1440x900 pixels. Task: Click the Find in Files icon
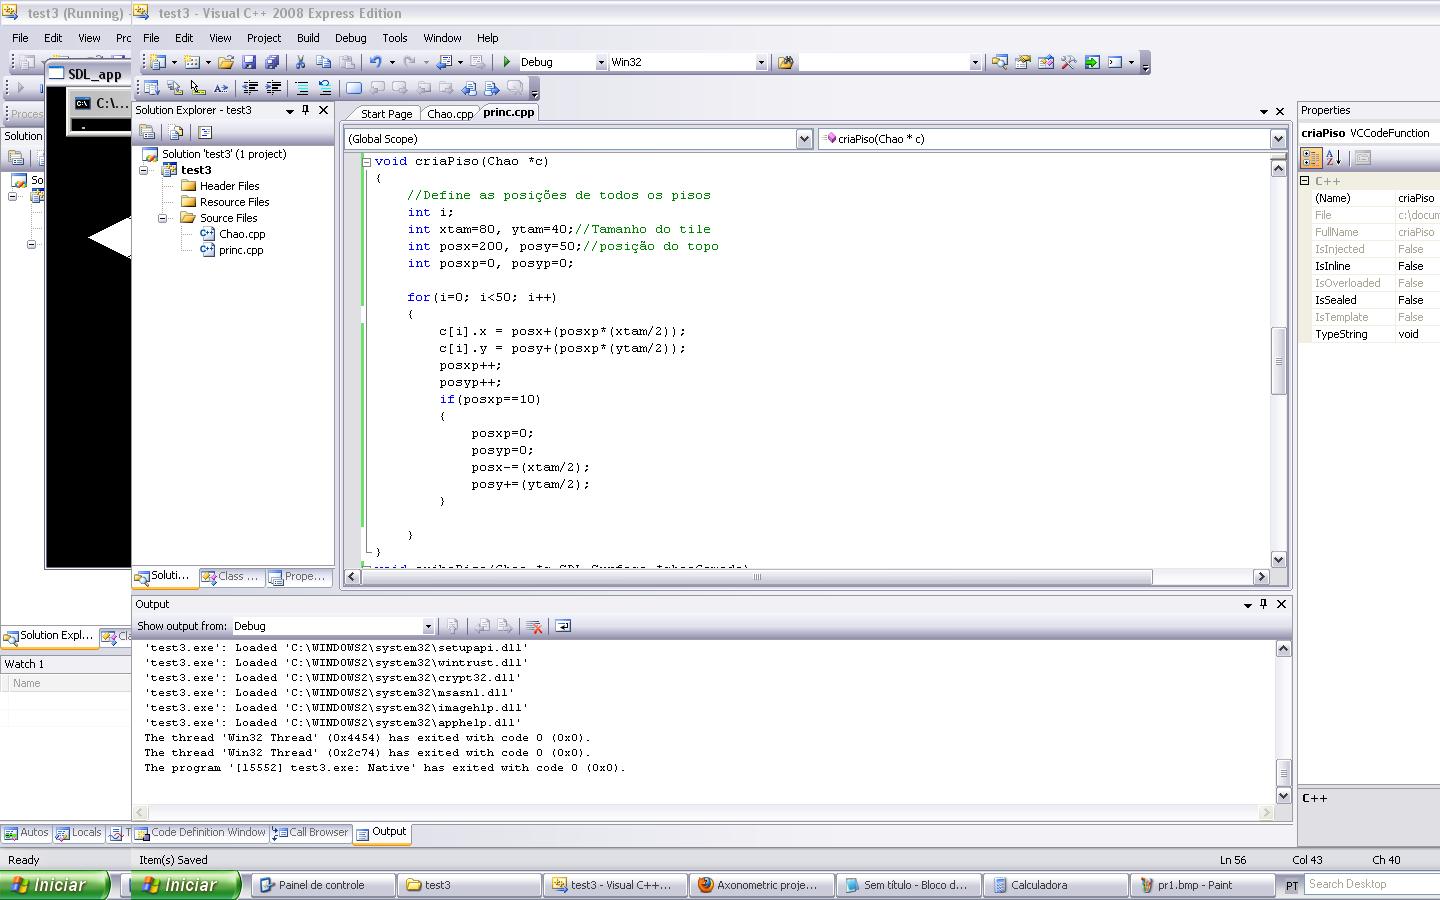(786, 62)
